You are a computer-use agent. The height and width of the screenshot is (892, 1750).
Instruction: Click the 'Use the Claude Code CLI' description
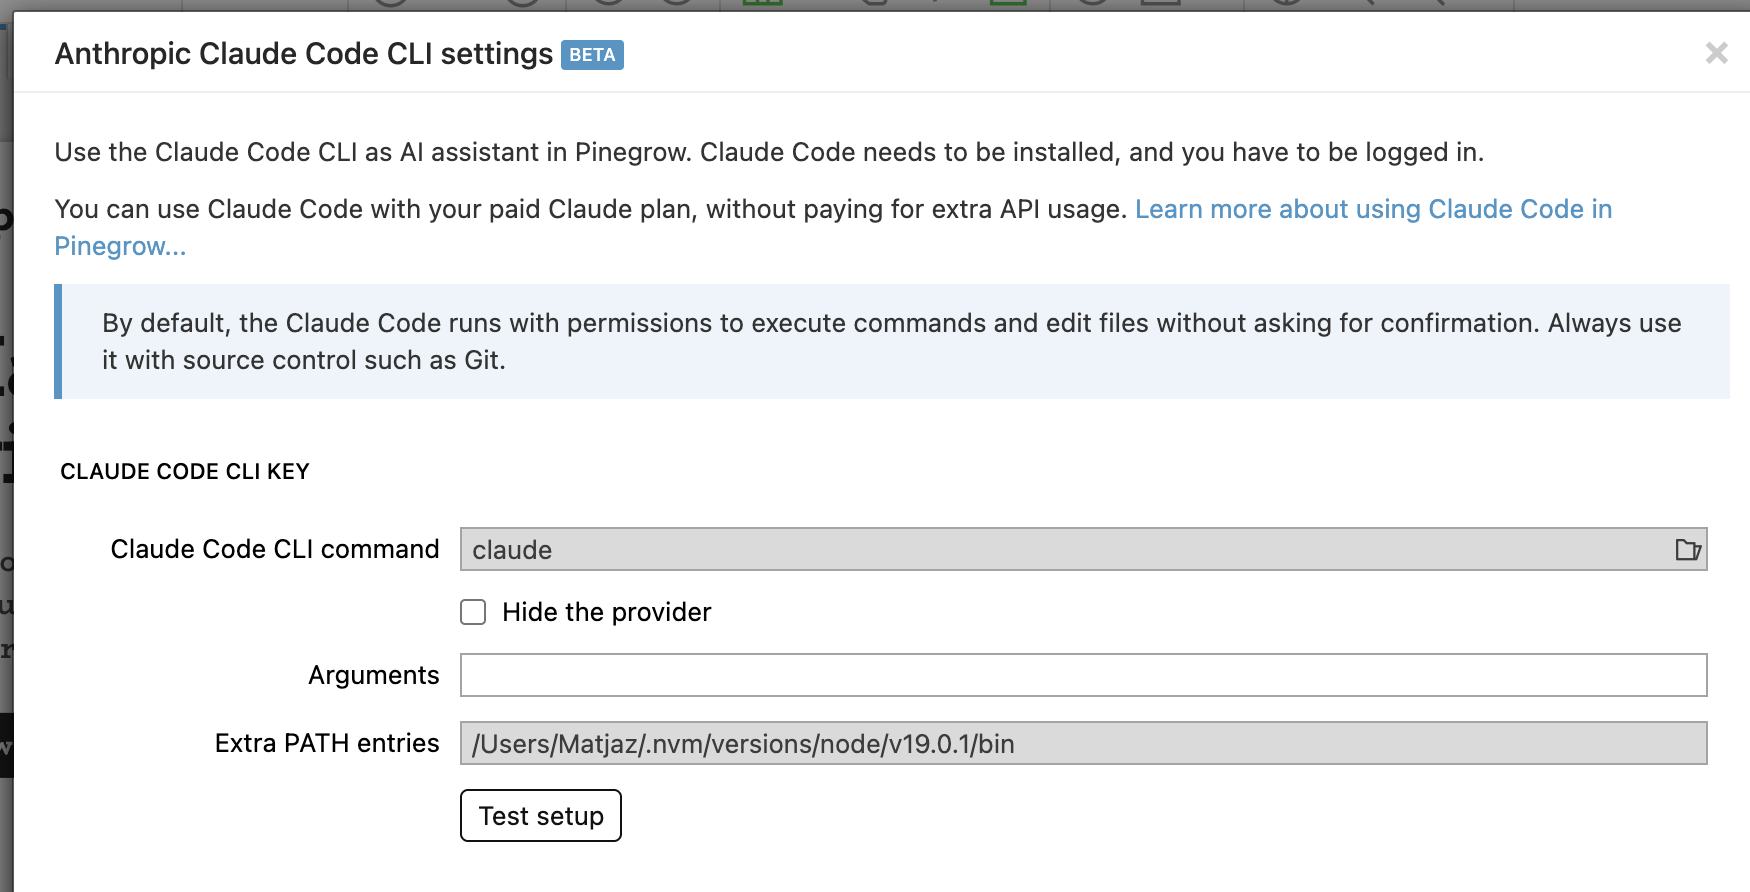[x=768, y=152]
